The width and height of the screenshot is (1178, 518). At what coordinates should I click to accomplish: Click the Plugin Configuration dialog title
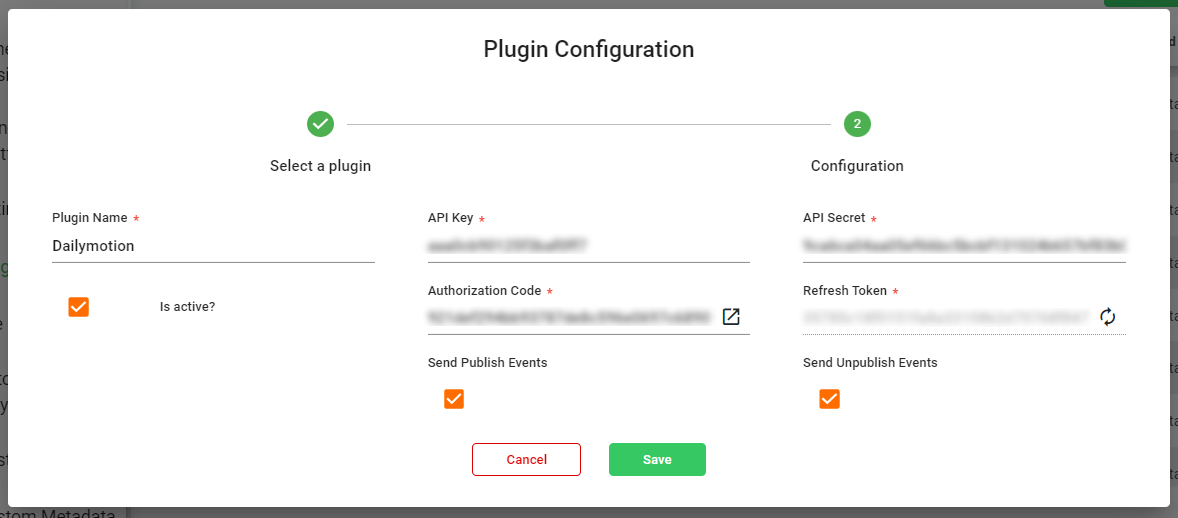pyautogui.click(x=589, y=49)
